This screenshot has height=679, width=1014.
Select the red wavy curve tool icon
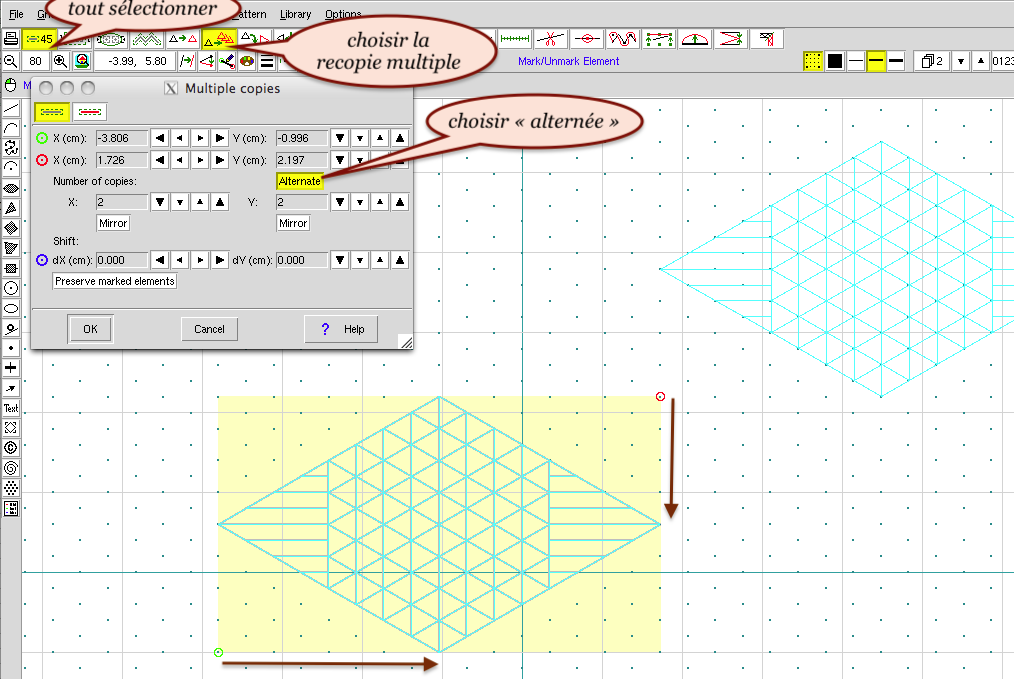click(x=622, y=39)
